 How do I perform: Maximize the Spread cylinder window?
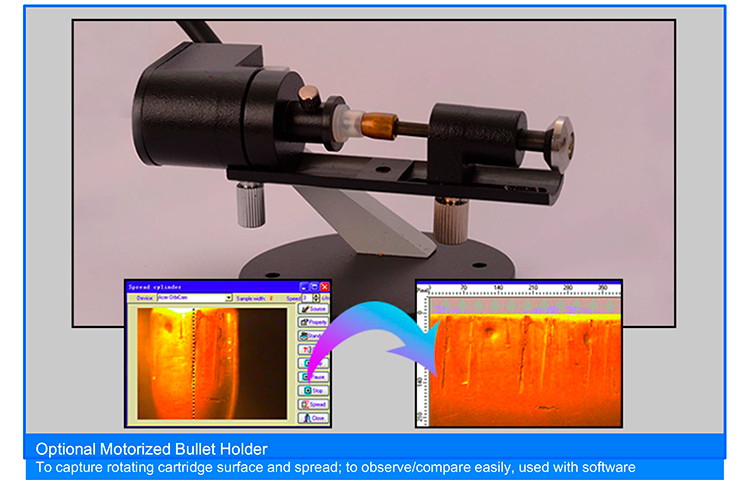313,286
